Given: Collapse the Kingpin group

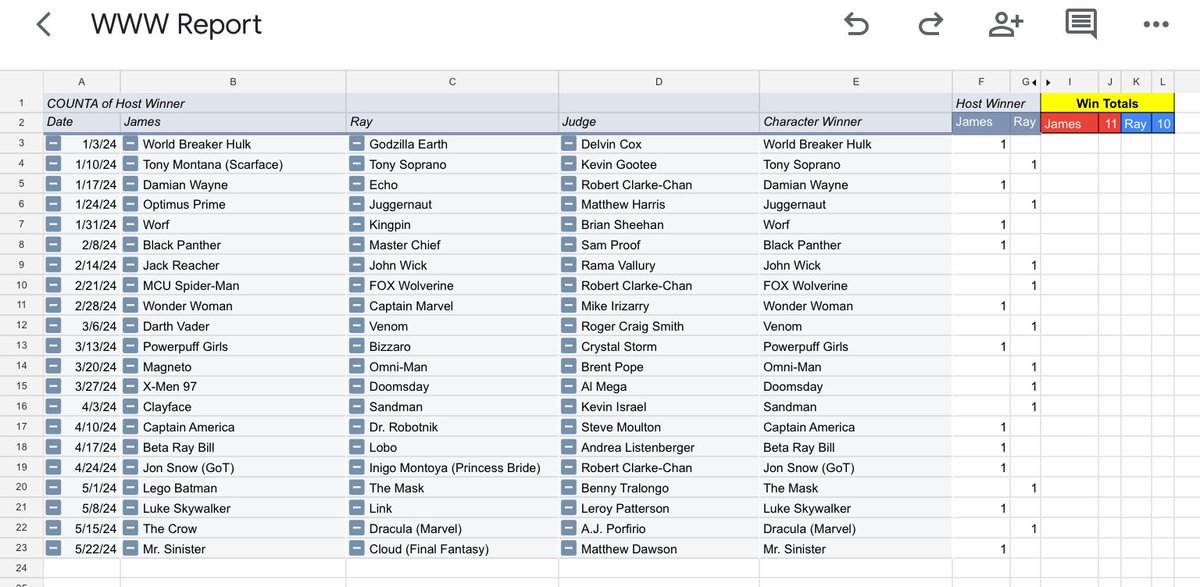Looking at the screenshot, I should (356, 225).
